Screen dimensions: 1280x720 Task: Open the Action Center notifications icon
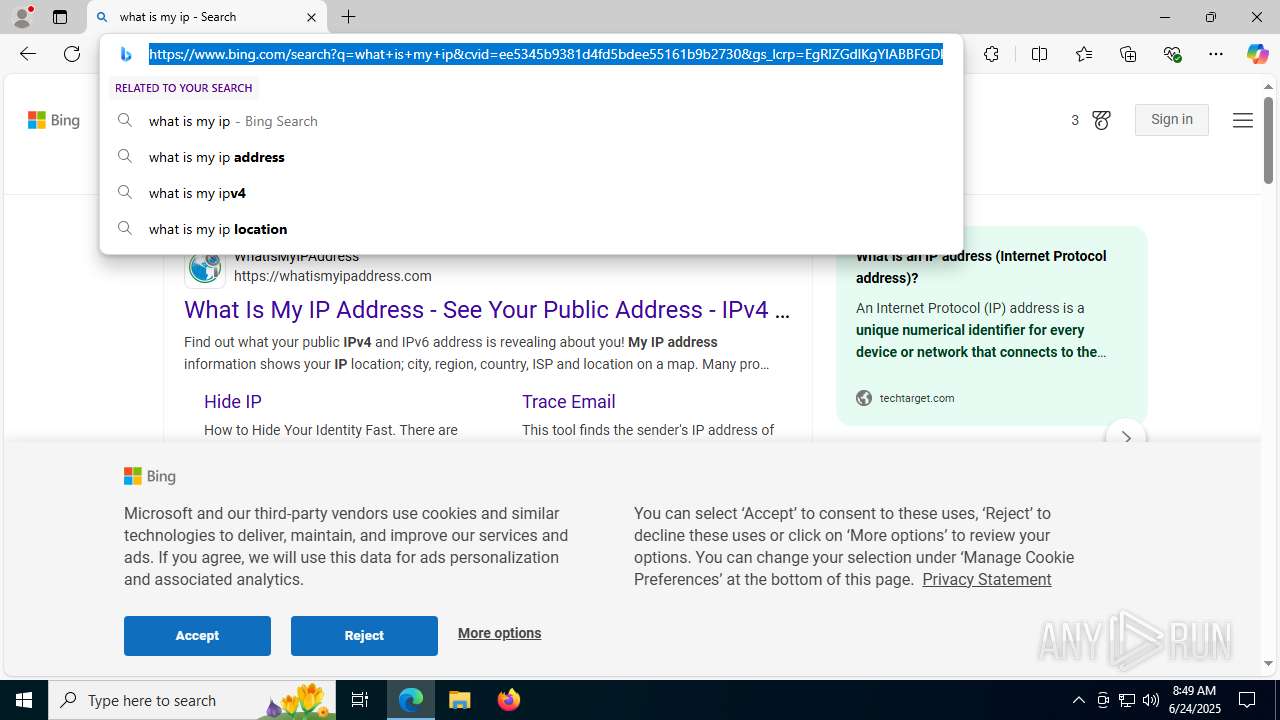tap(1248, 700)
